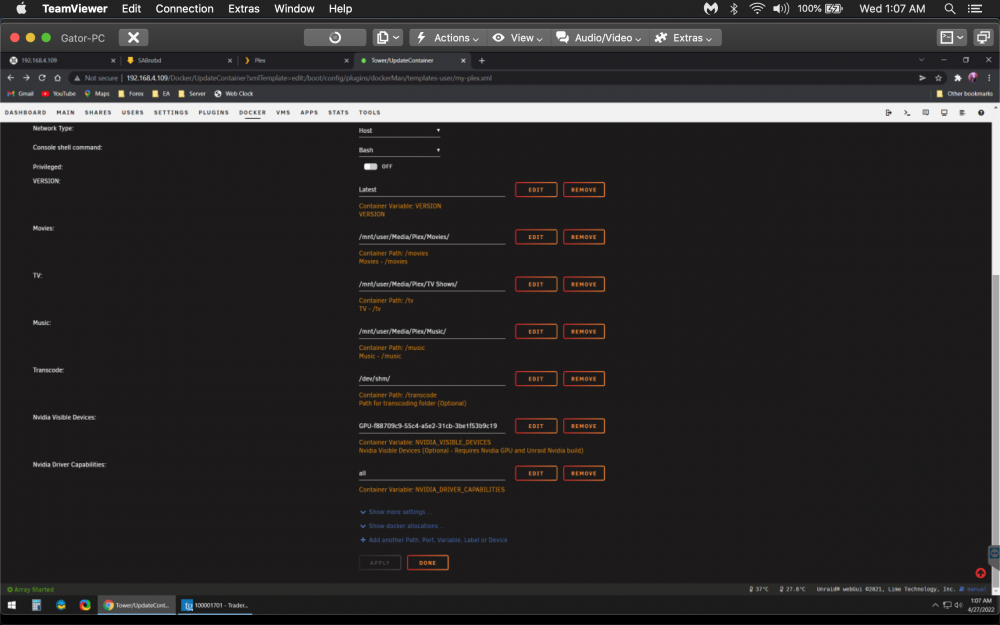Image resolution: width=1000 pixels, height=625 pixels.
Task: Click REMOVE for the TV path
Action: pyautogui.click(x=584, y=284)
